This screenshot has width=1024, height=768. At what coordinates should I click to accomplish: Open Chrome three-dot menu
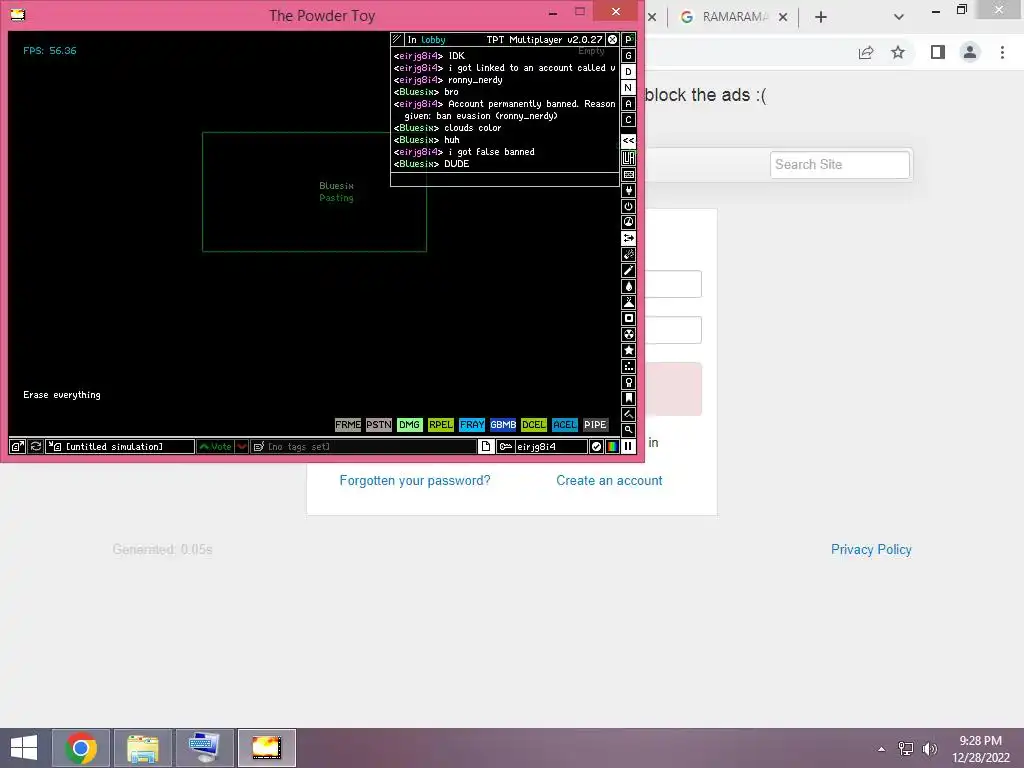1002,52
